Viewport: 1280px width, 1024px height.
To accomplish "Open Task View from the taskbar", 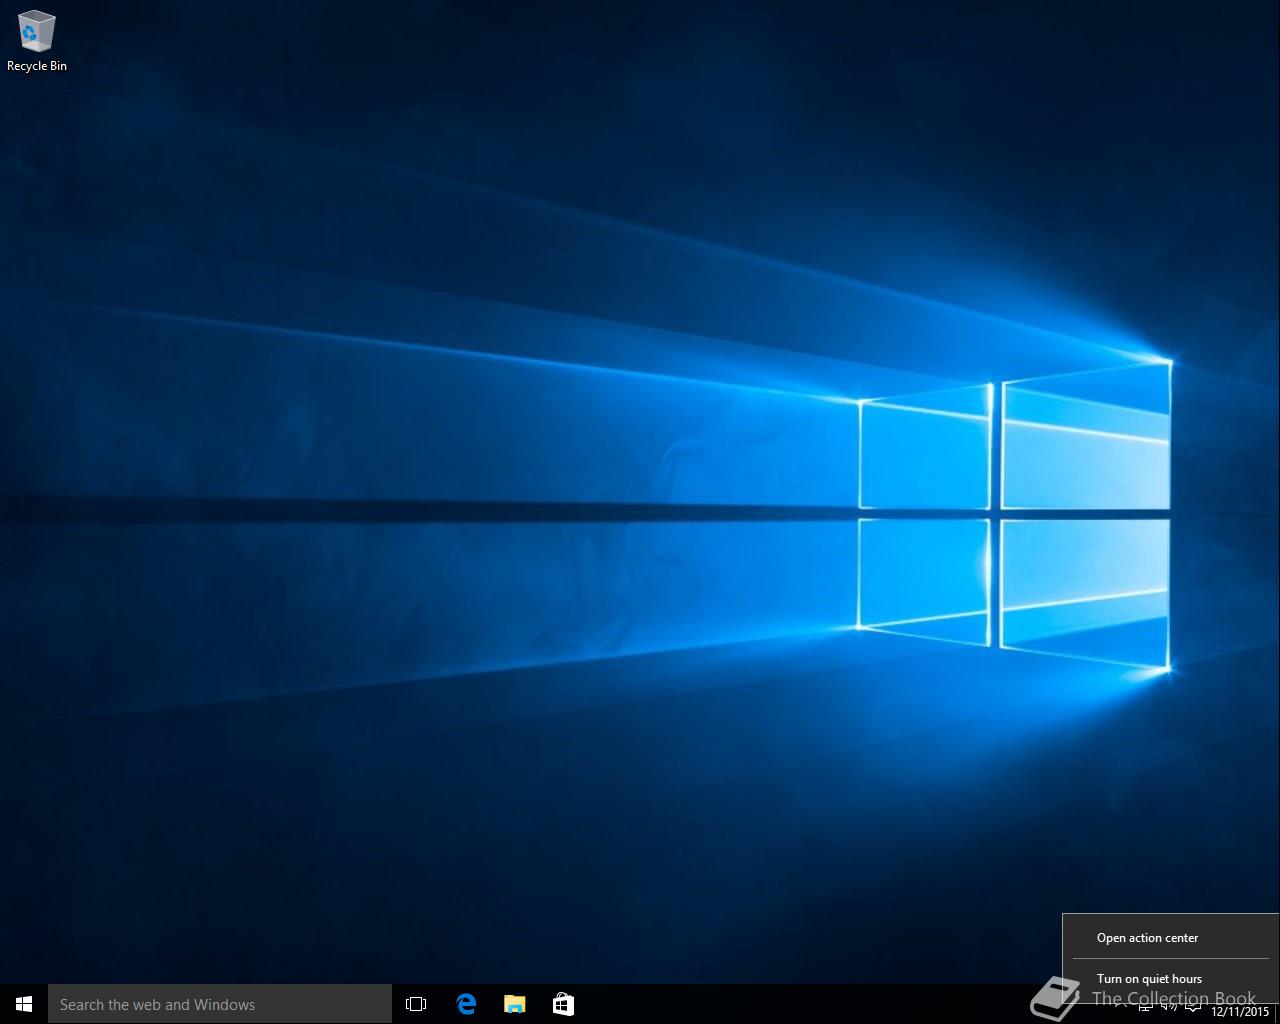I will coord(416,1004).
